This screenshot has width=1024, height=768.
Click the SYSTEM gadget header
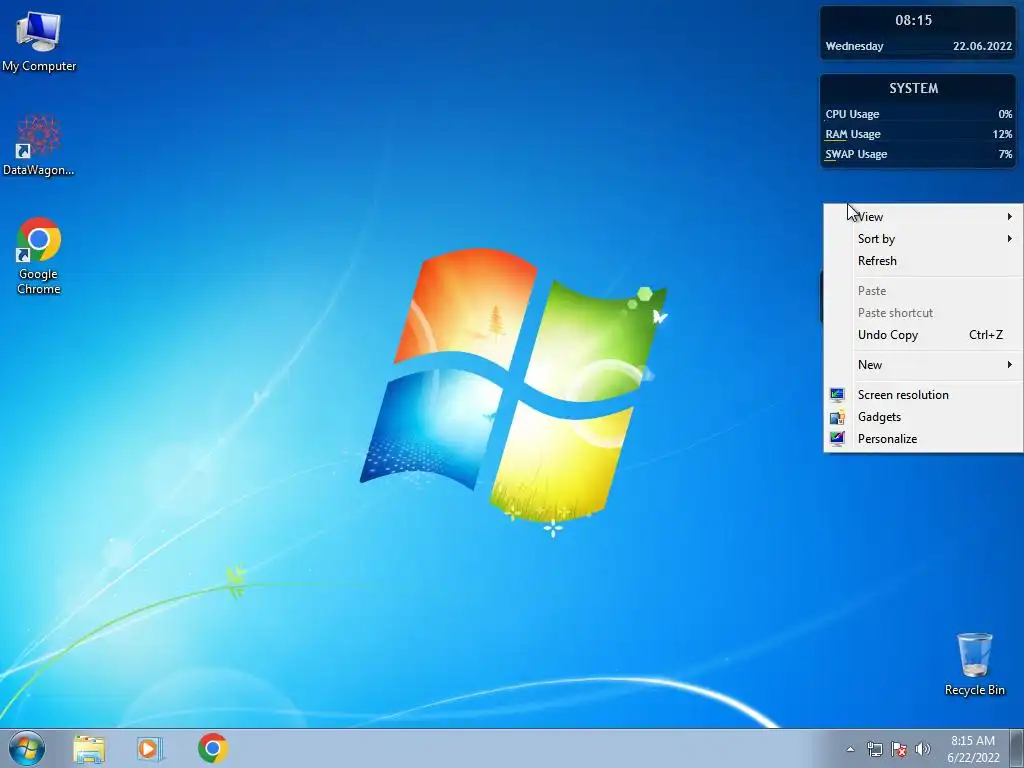913,88
